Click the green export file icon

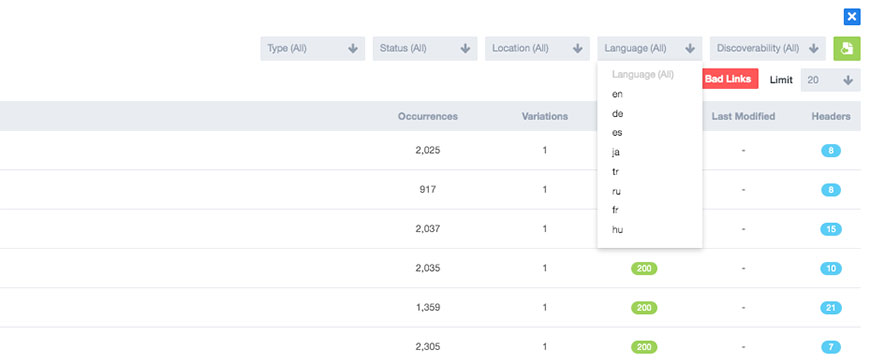847,49
